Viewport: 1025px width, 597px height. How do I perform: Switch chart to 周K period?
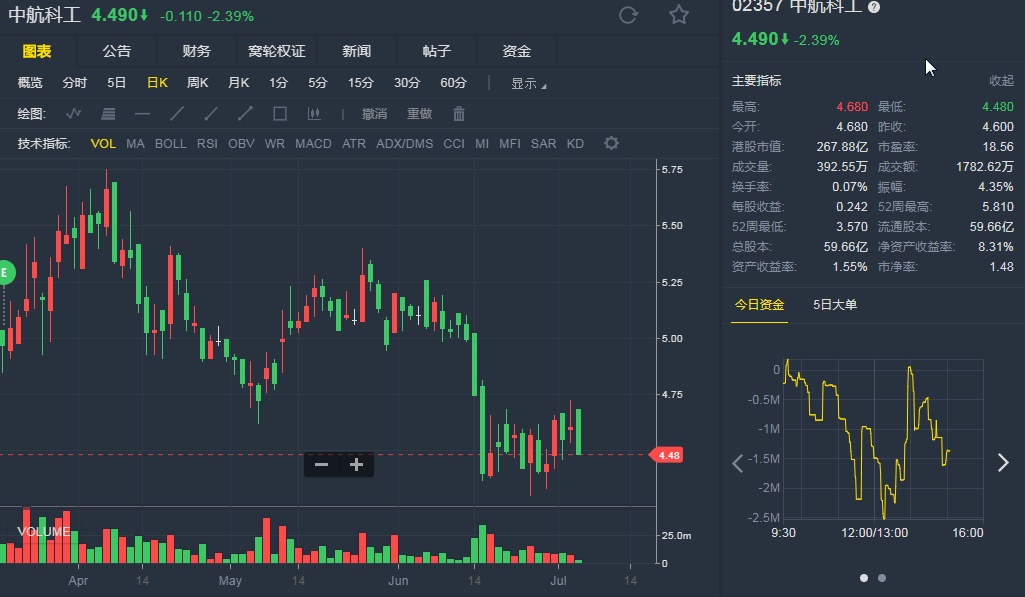click(197, 83)
